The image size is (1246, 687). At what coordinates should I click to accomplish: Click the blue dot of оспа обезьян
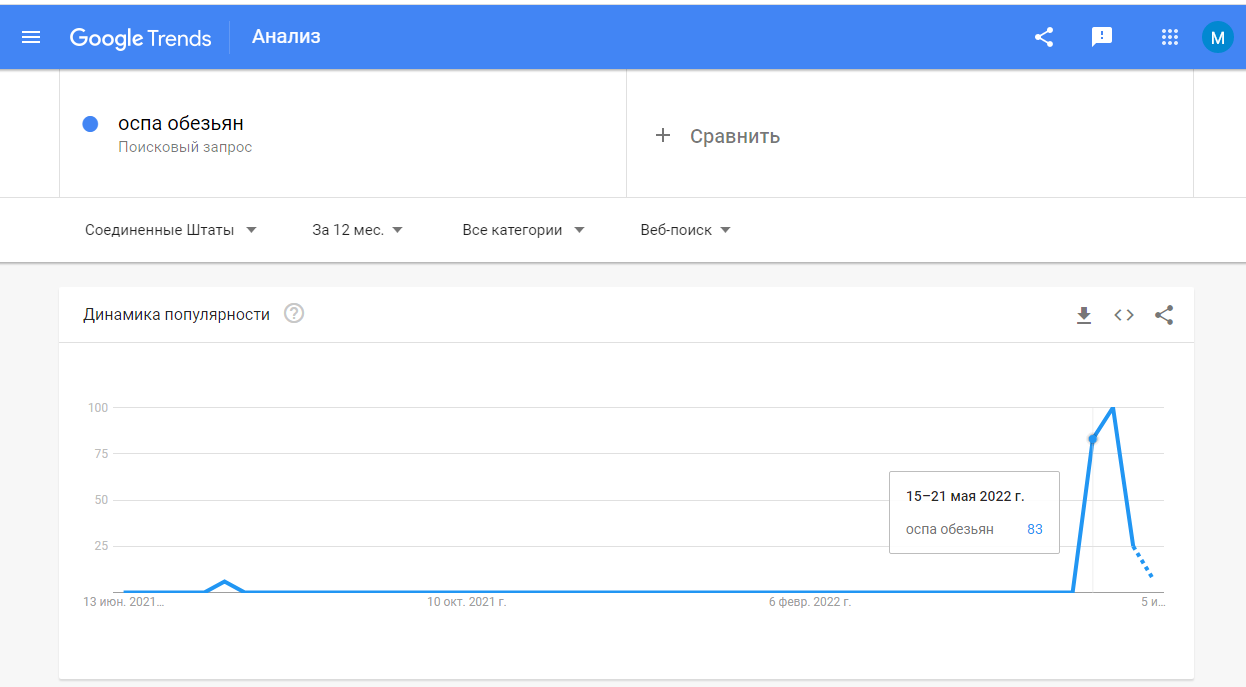[x=90, y=124]
